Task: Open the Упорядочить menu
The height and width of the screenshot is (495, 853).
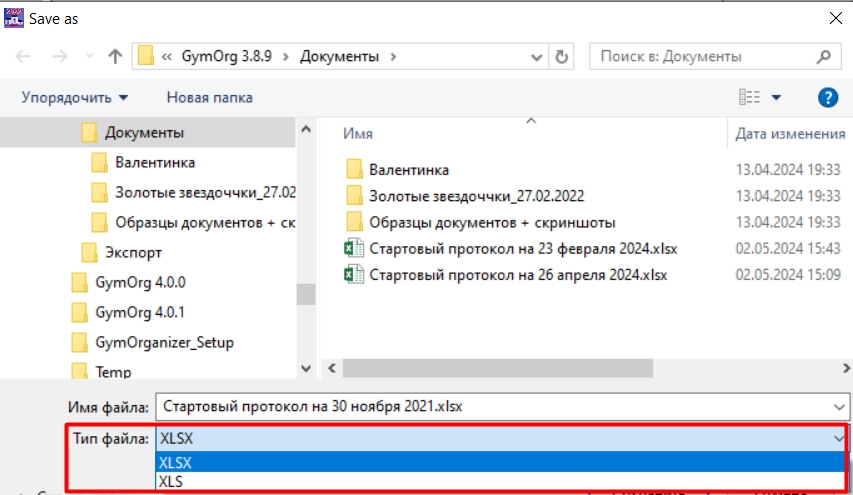Action: (x=75, y=97)
